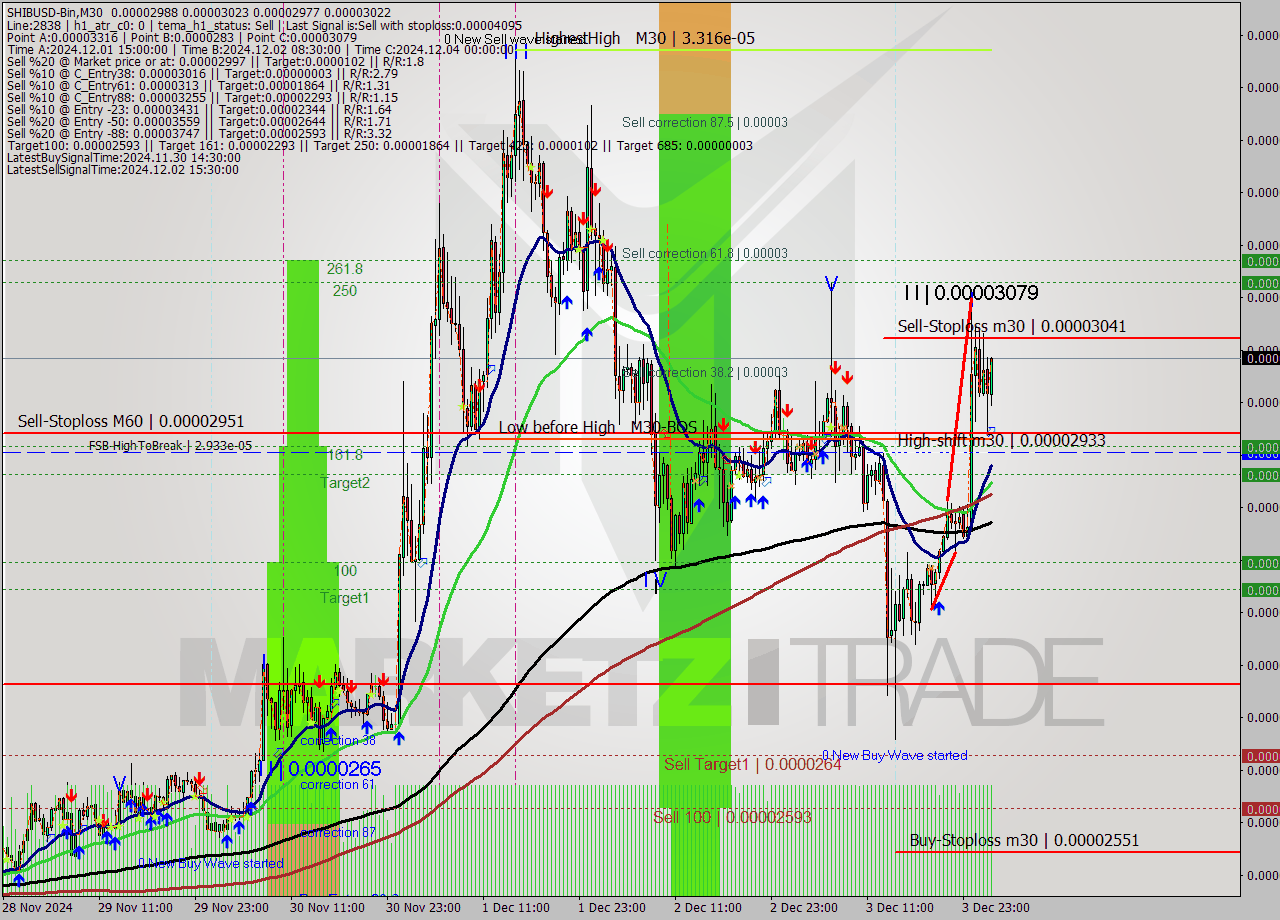
Task: Click the '161.8' Fibonacci level label
Action: click(345, 454)
